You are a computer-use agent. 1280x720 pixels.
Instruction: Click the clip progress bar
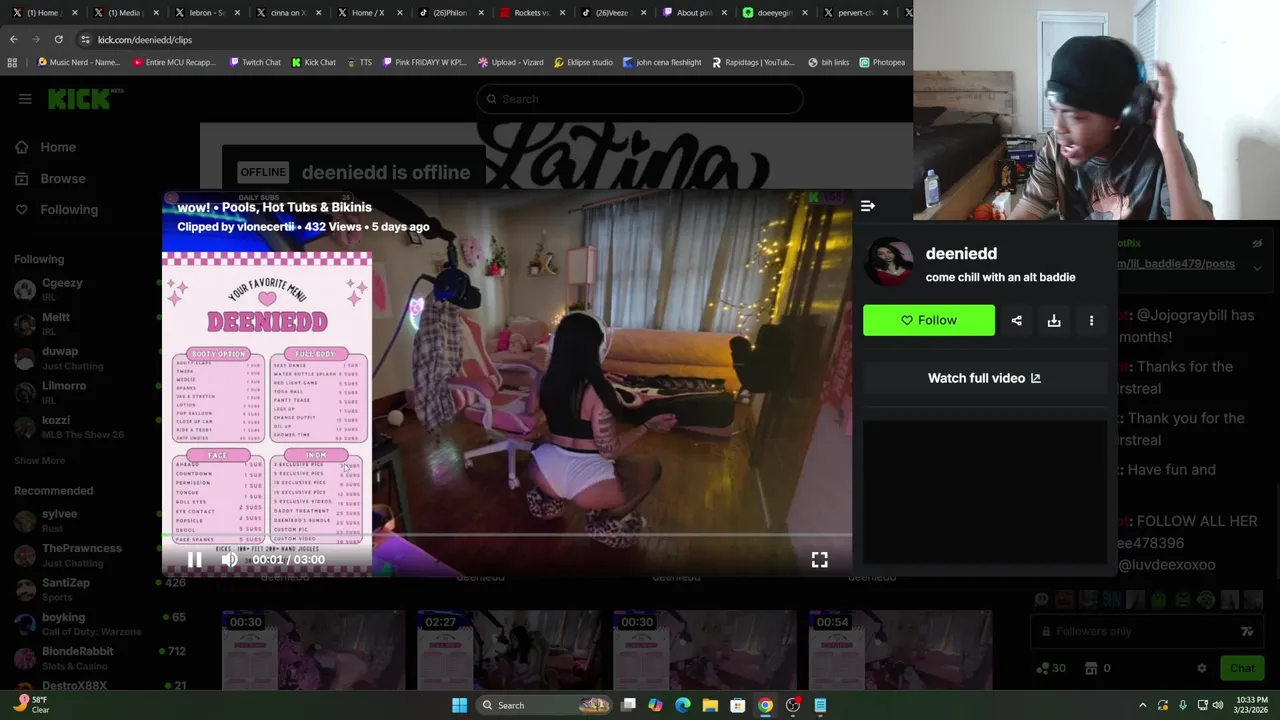[507, 536]
